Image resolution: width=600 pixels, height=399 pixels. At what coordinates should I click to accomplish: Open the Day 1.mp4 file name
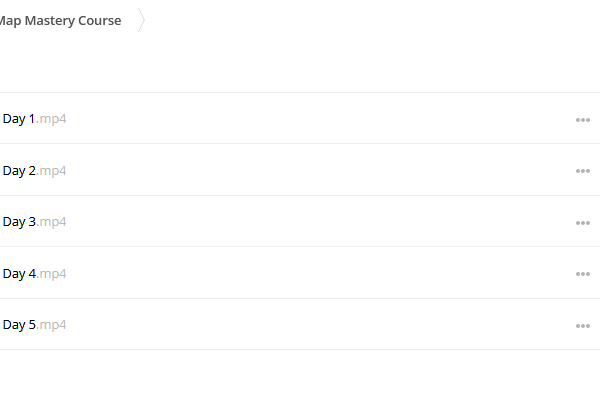pyautogui.click(x=34, y=119)
